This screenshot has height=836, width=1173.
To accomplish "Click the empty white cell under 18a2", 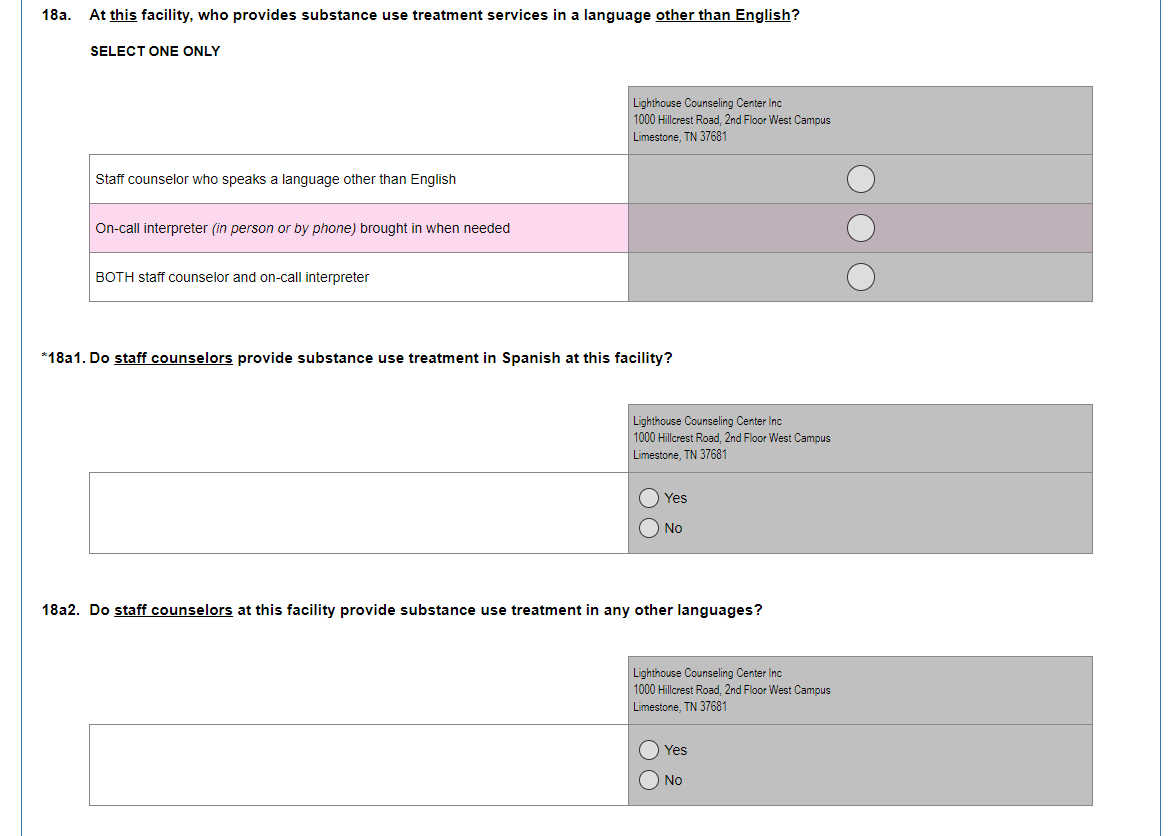I will tap(358, 765).
